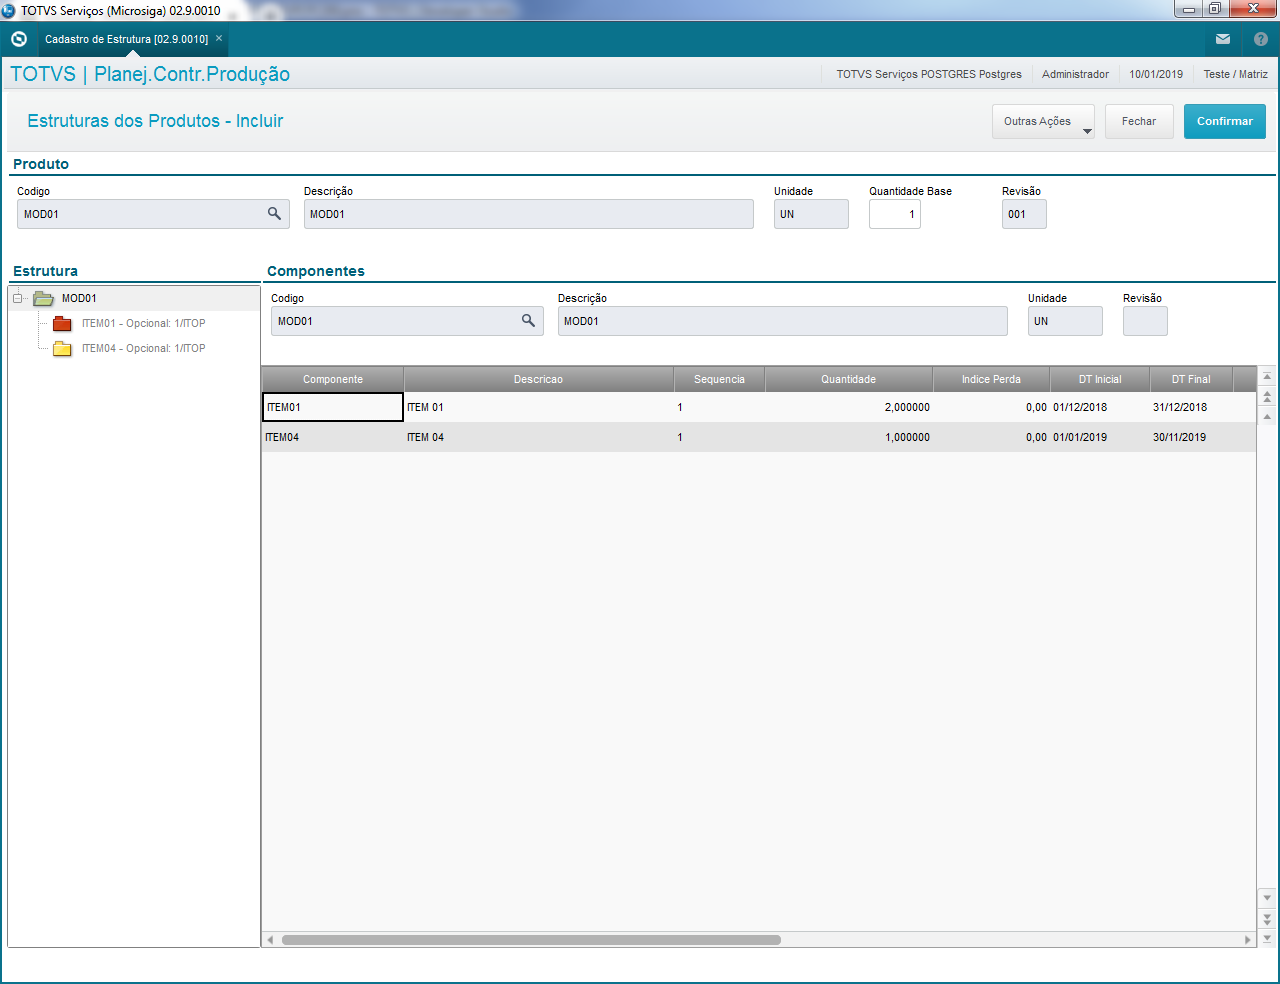Click the Componentes Codigo input field
This screenshot has height=984, width=1280.
tap(407, 321)
